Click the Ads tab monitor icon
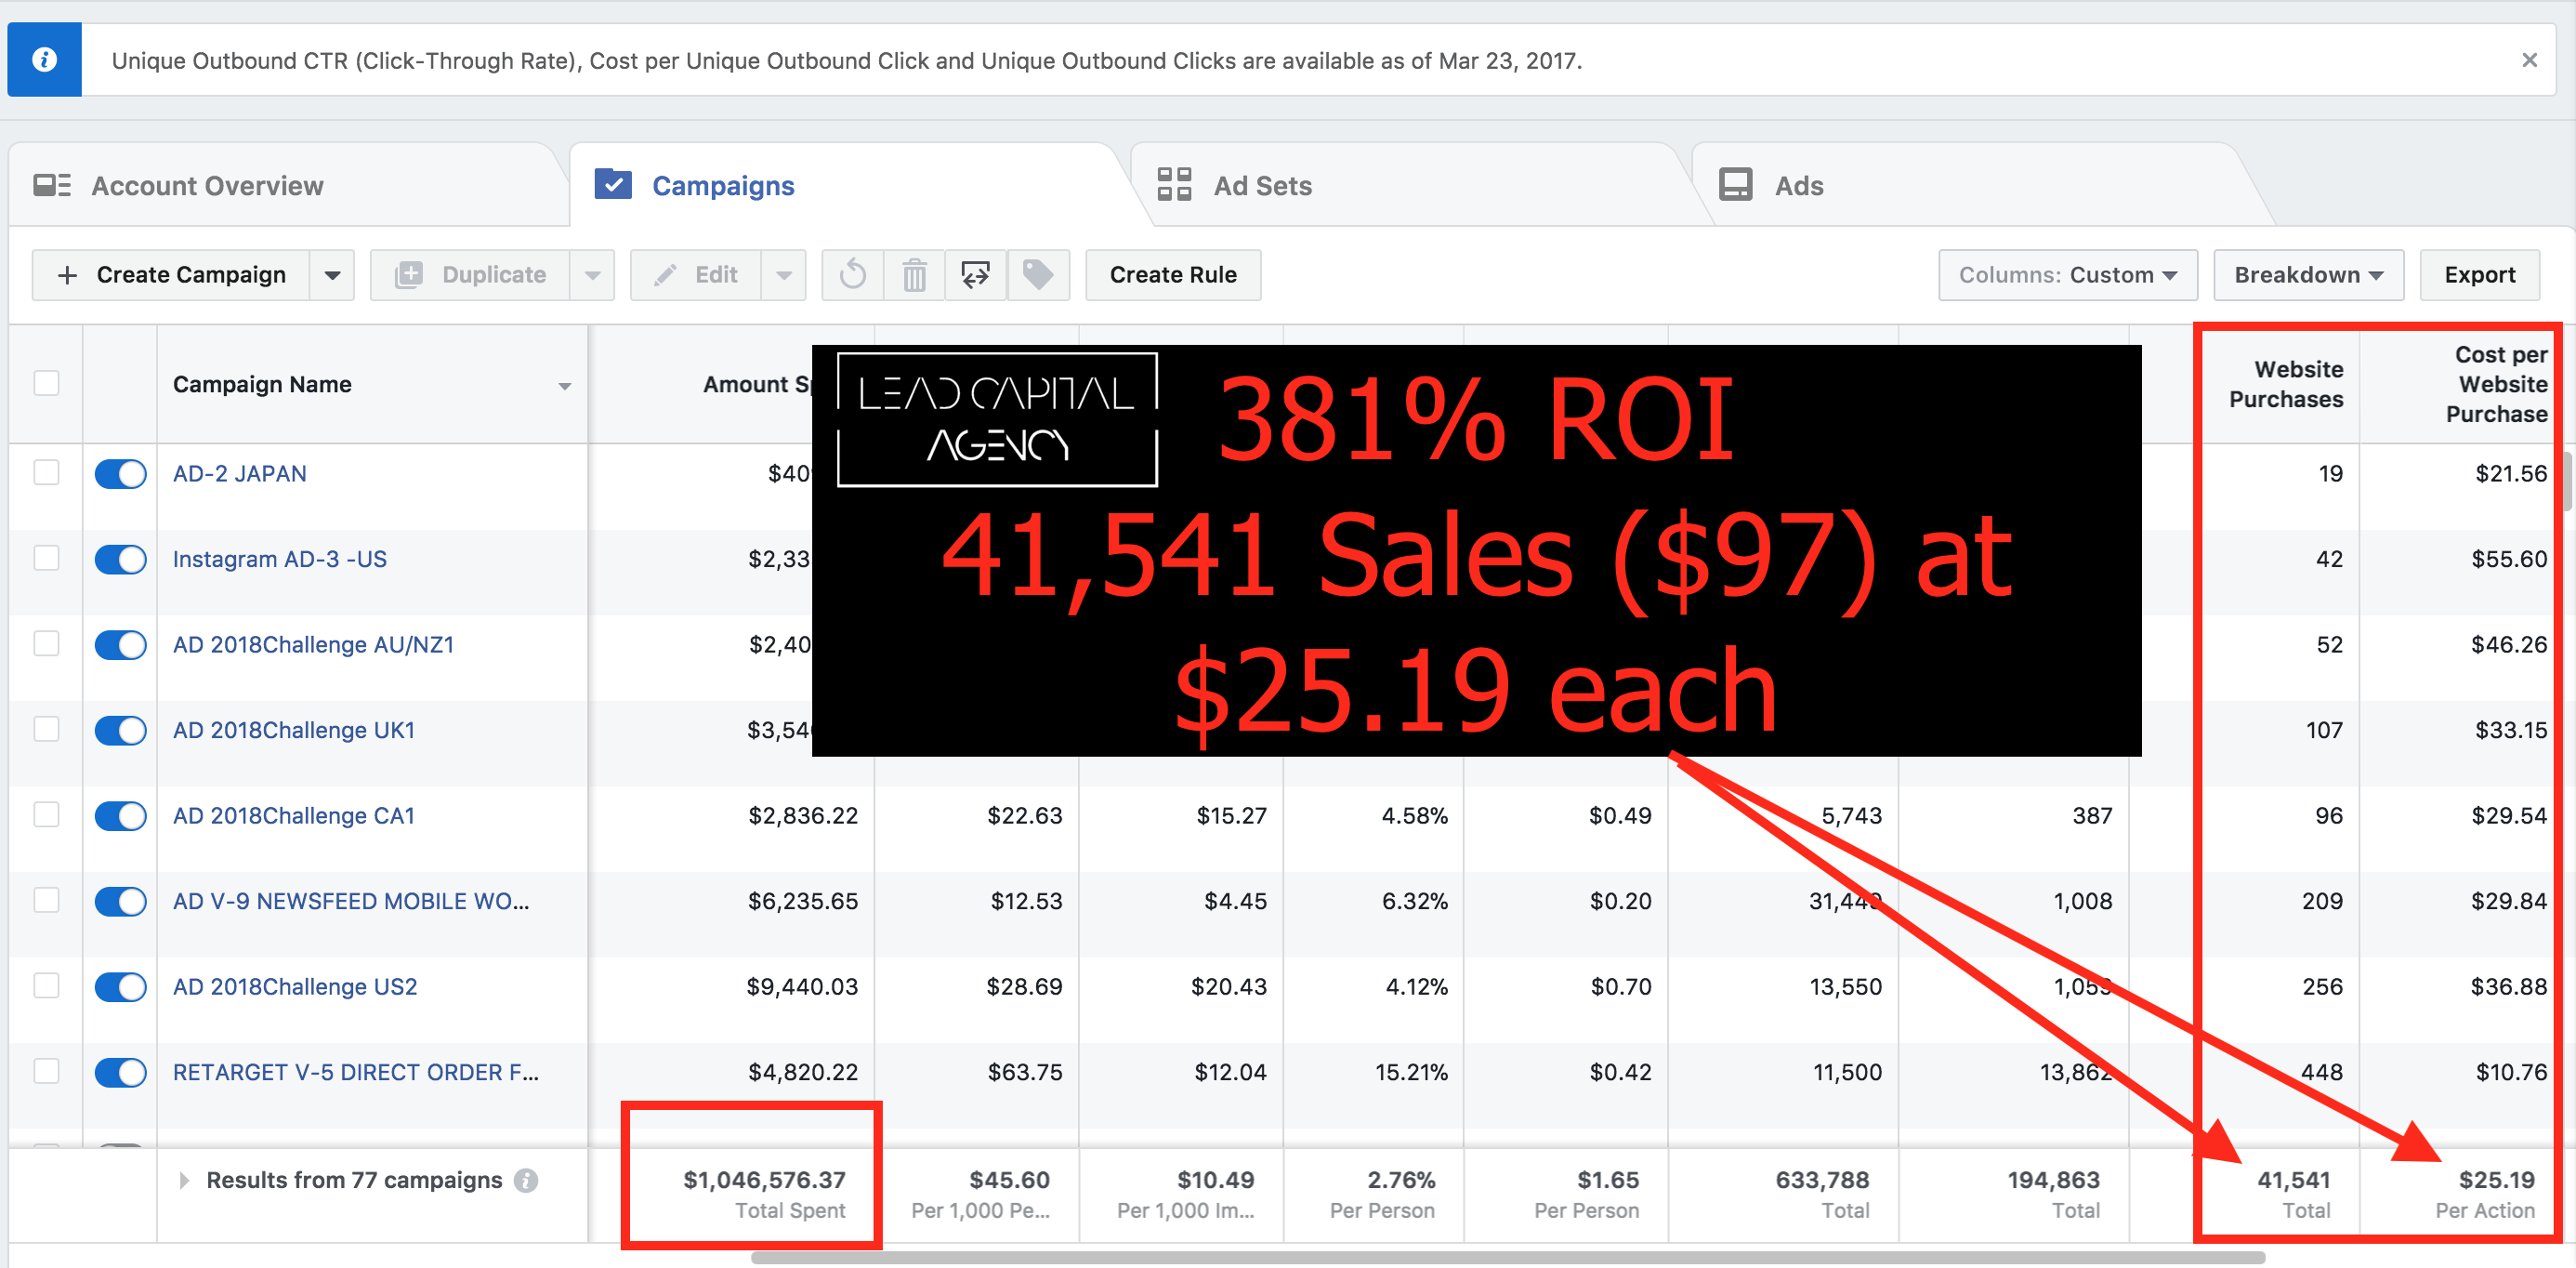Screen dimensions: 2576x1268 point(1735,185)
